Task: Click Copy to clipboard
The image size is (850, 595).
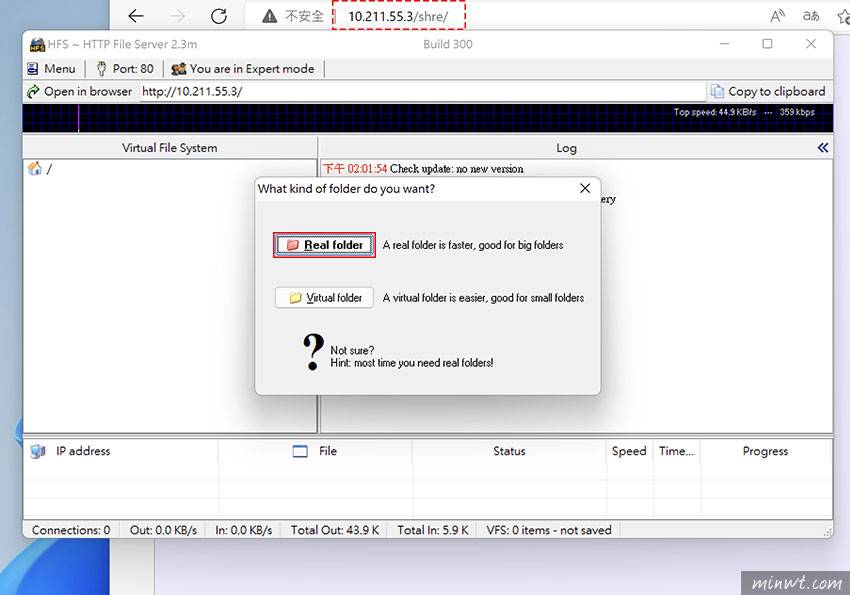Action: point(768,91)
